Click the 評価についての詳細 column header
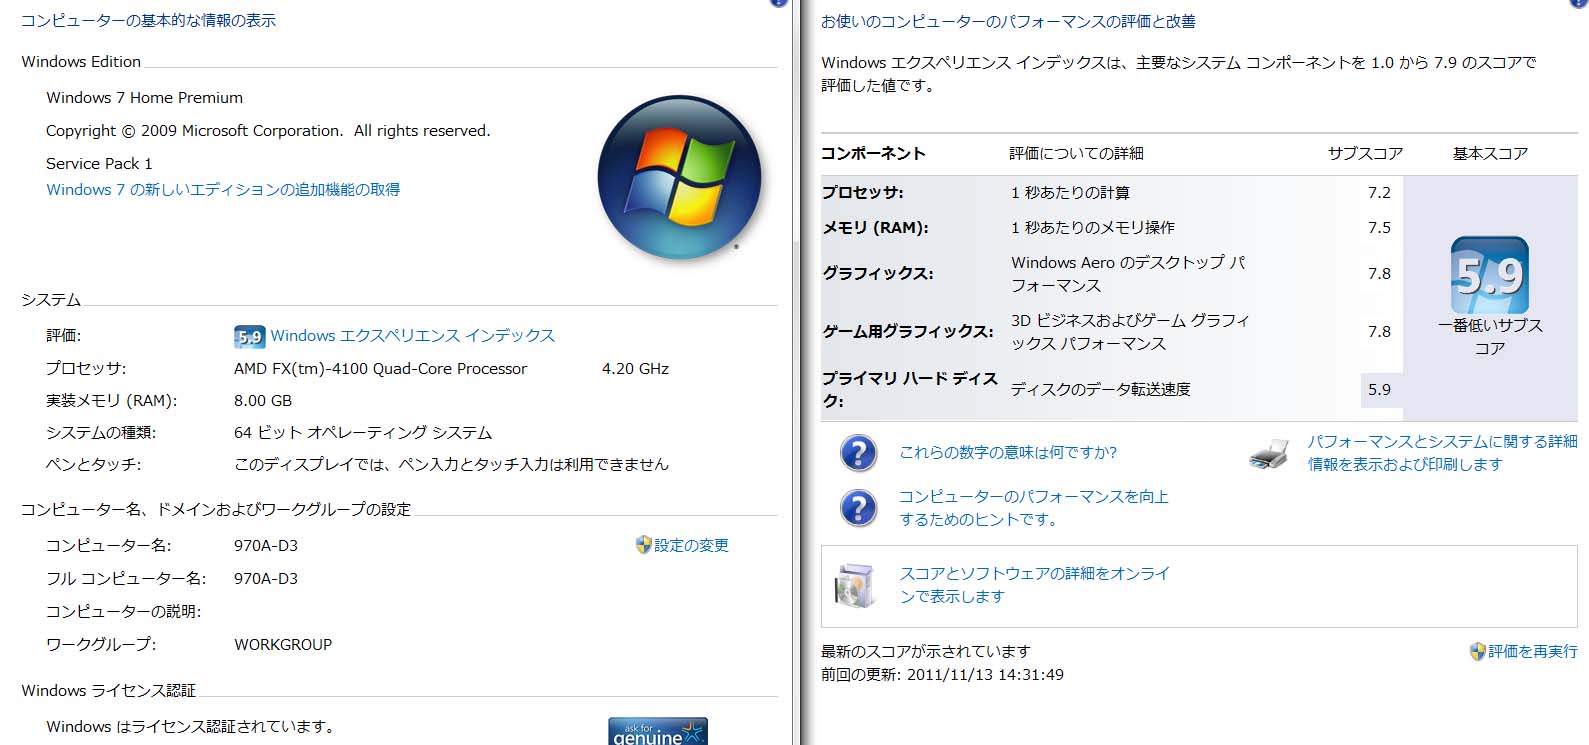The width and height of the screenshot is (1589, 745). [1076, 154]
